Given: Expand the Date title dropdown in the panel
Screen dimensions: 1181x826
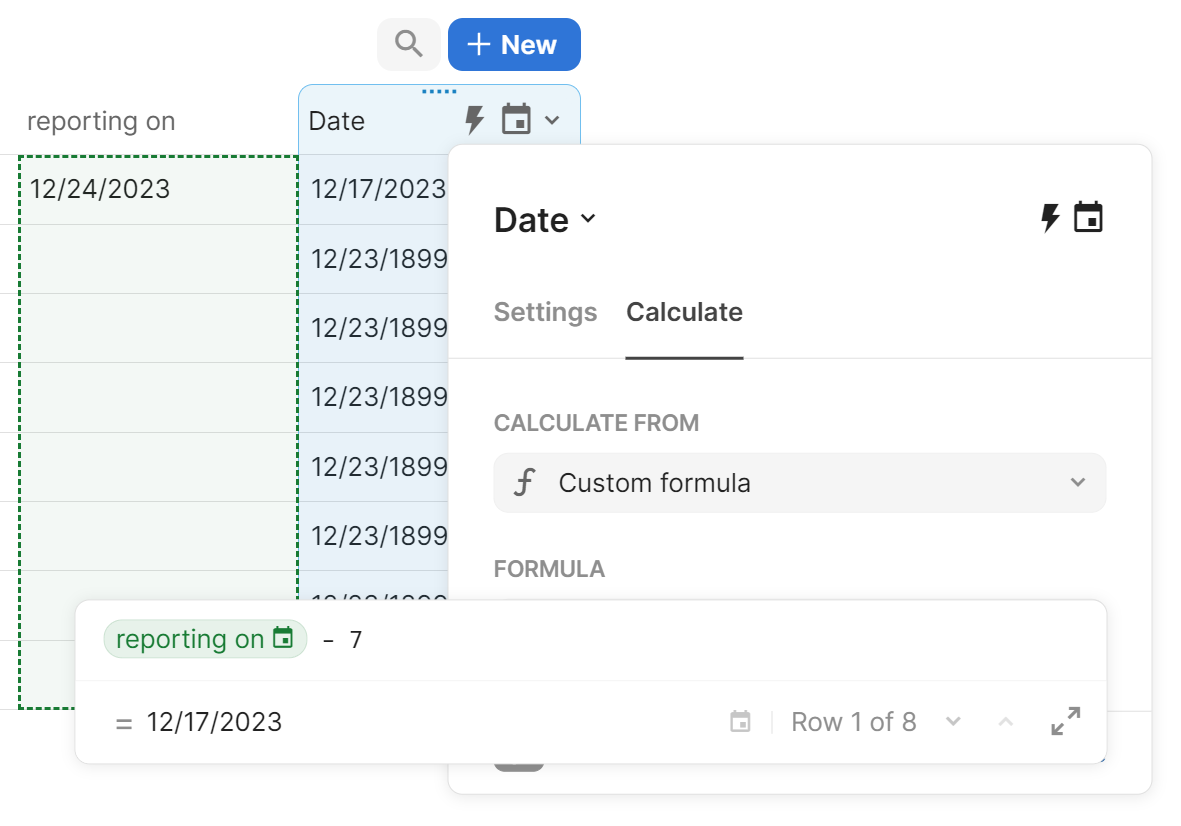Looking at the screenshot, I should 588,219.
